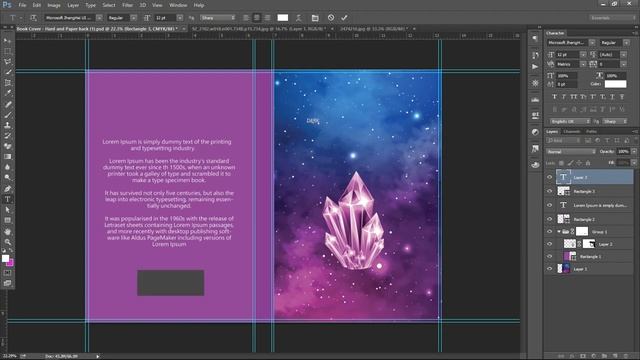Hide the bottom Layer 1
The height and width of the screenshot is (360, 640).
point(549,269)
